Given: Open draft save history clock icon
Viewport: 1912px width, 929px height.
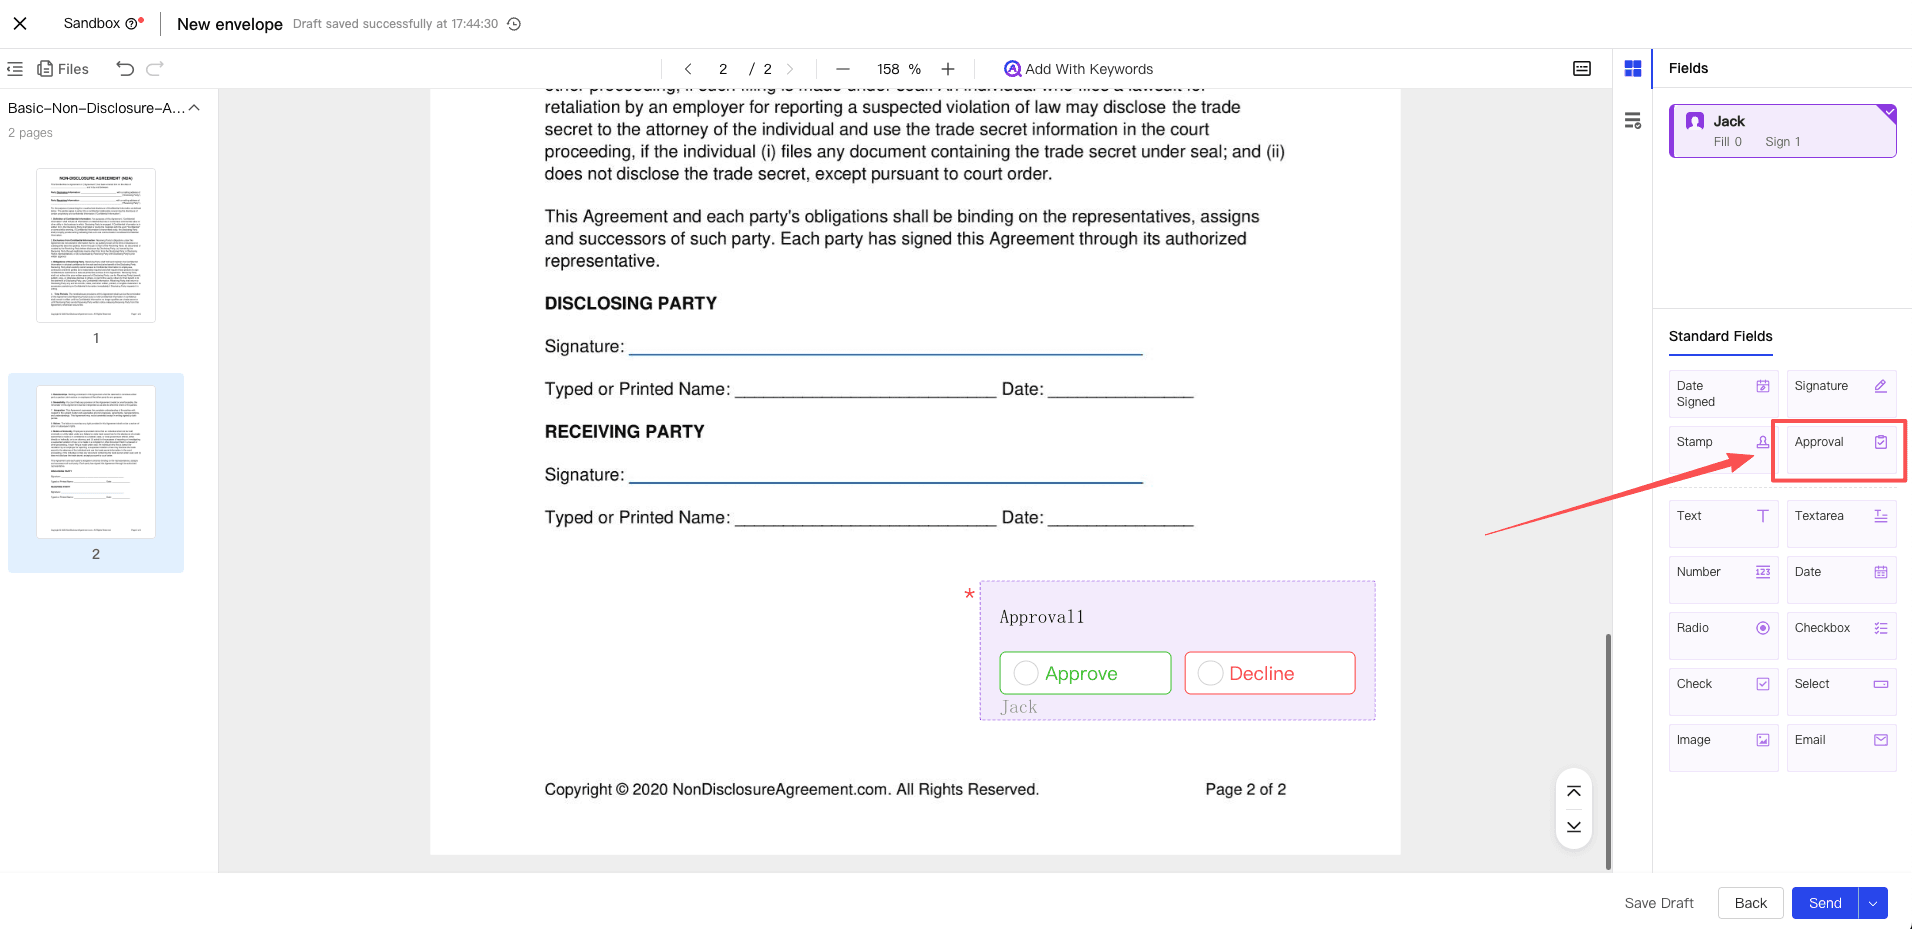Looking at the screenshot, I should [514, 24].
